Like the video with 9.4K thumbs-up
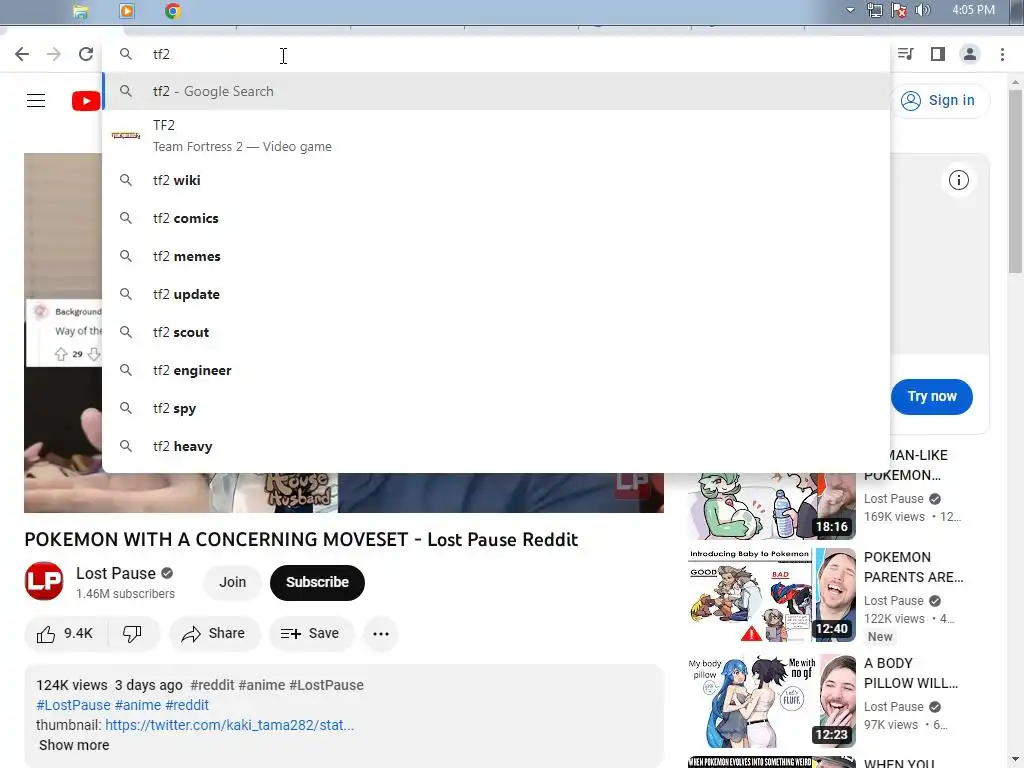1024x768 pixels. tap(65, 633)
